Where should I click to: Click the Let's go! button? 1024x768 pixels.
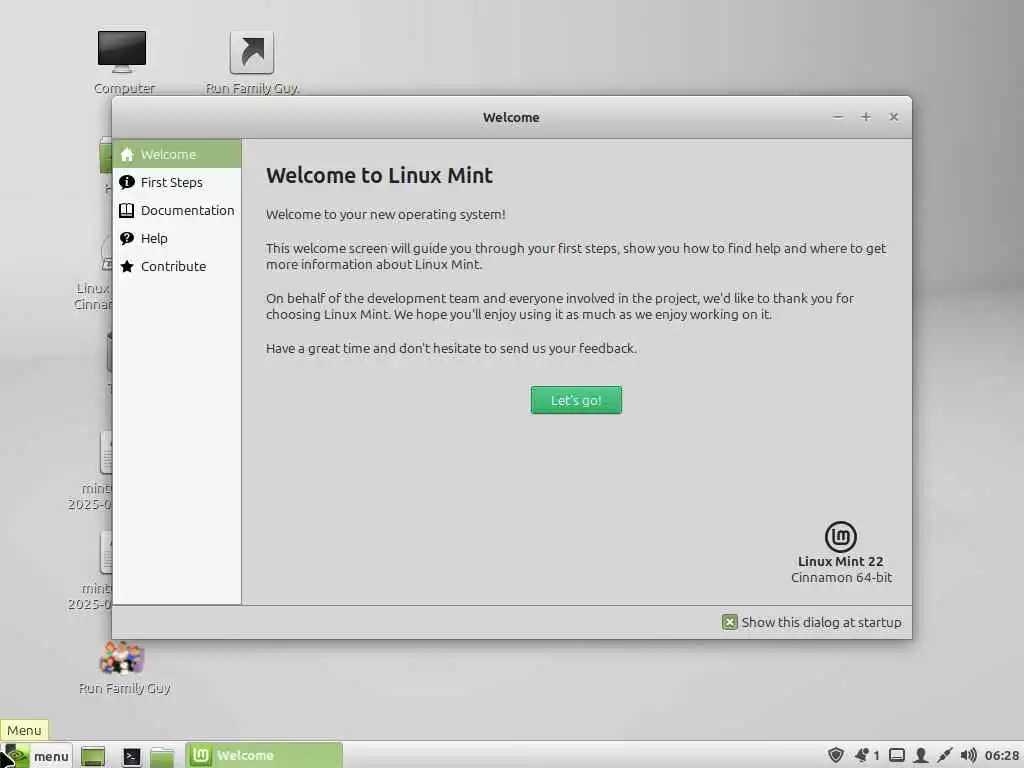576,400
